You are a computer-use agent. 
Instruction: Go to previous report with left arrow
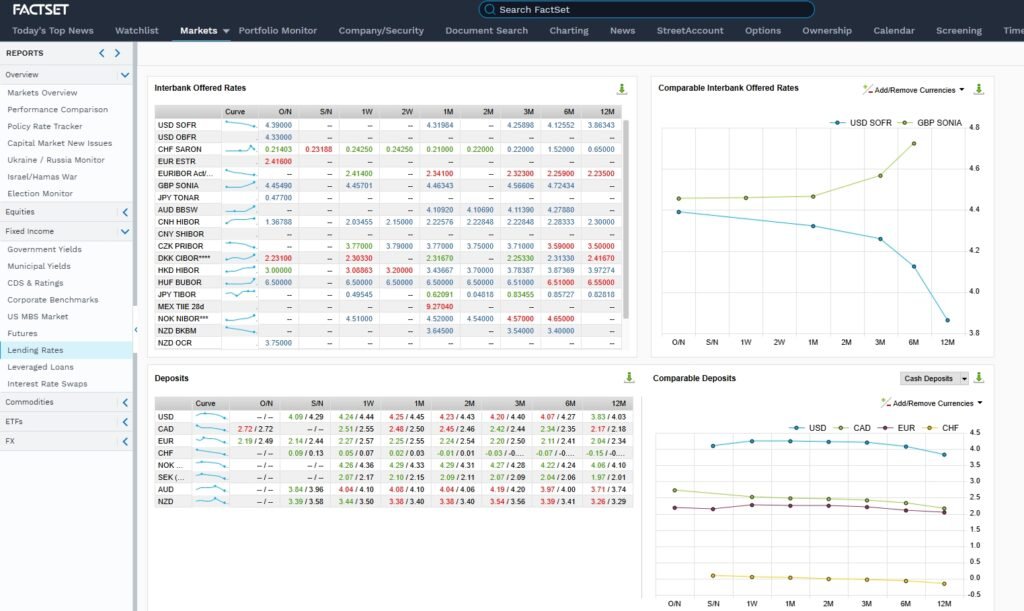click(102, 53)
